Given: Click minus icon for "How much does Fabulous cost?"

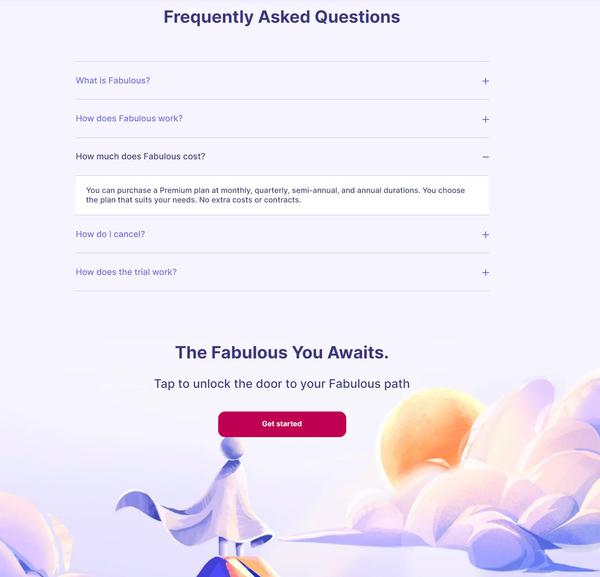Looking at the screenshot, I should tap(485, 157).
